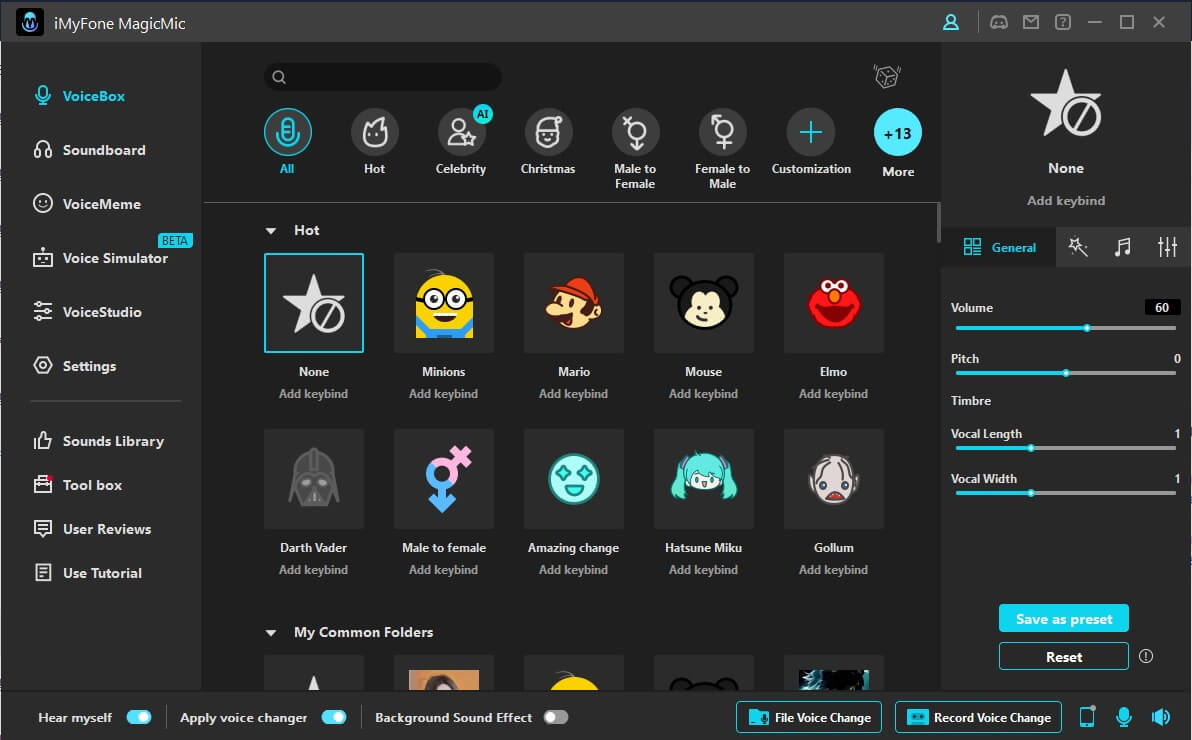Click Save as preset button

pyautogui.click(x=1064, y=618)
